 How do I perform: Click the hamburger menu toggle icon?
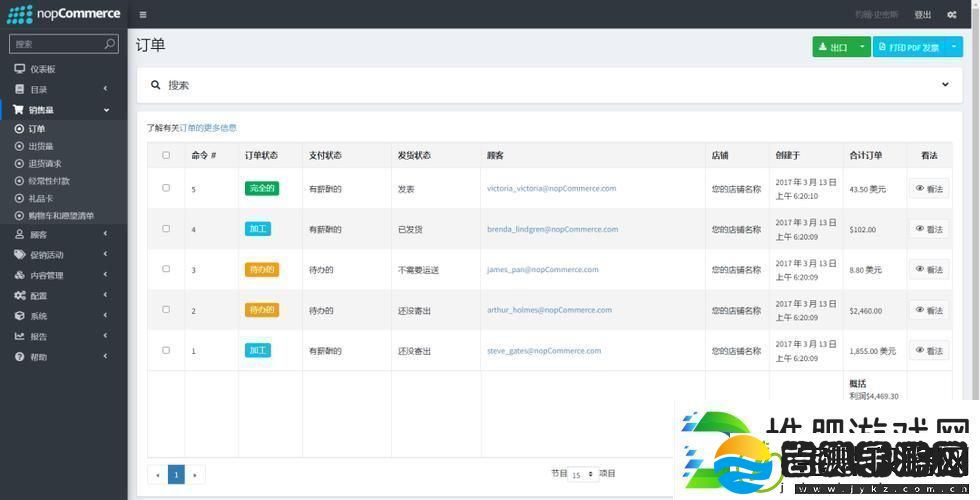(143, 15)
